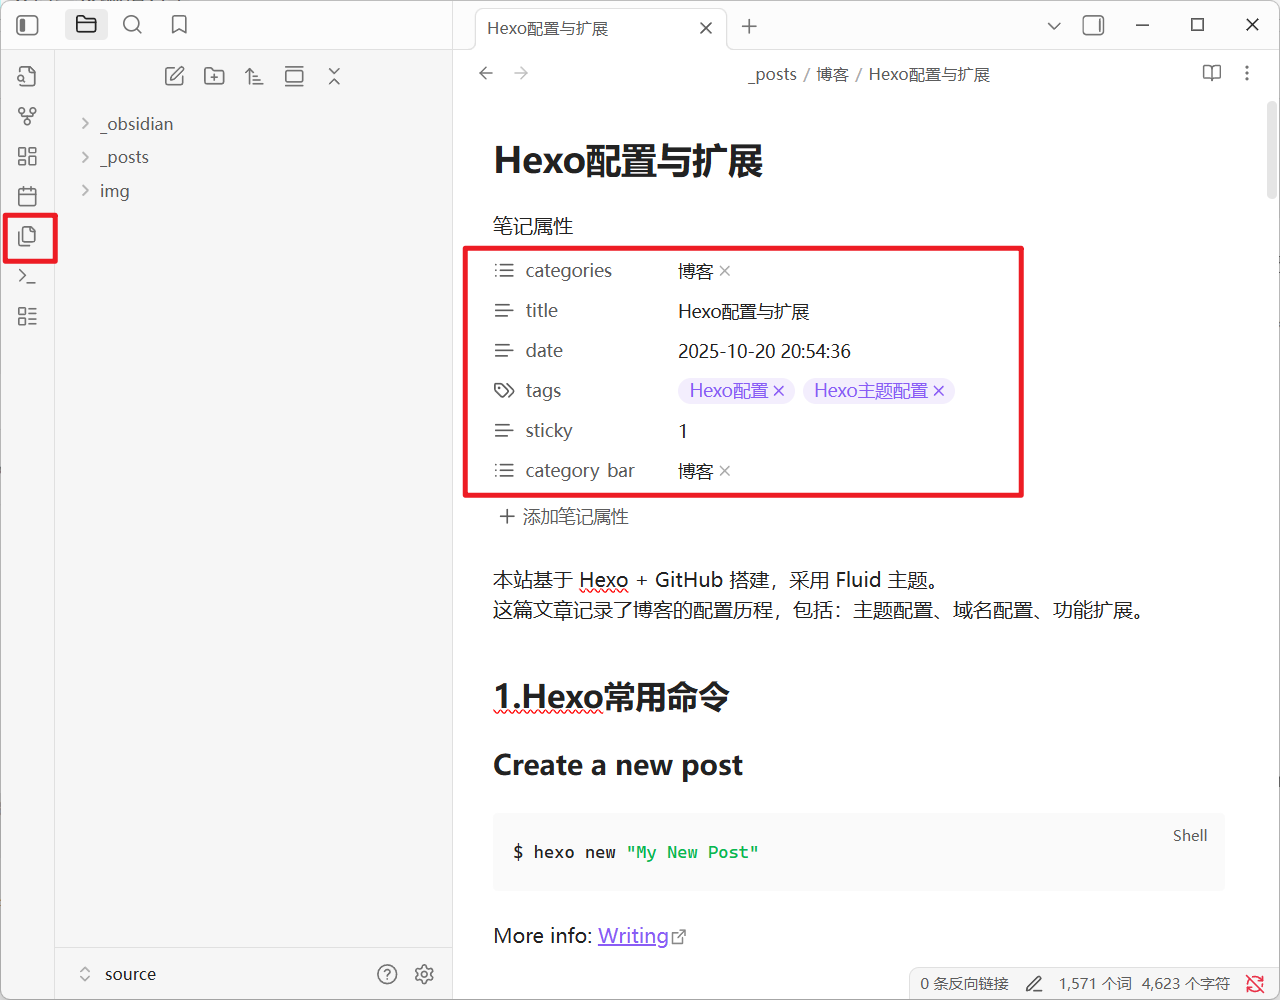Viewport: 1280px width, 1000px height.
Task: Remove the Hexo配置 tag
Action: (x=779, y=391)
